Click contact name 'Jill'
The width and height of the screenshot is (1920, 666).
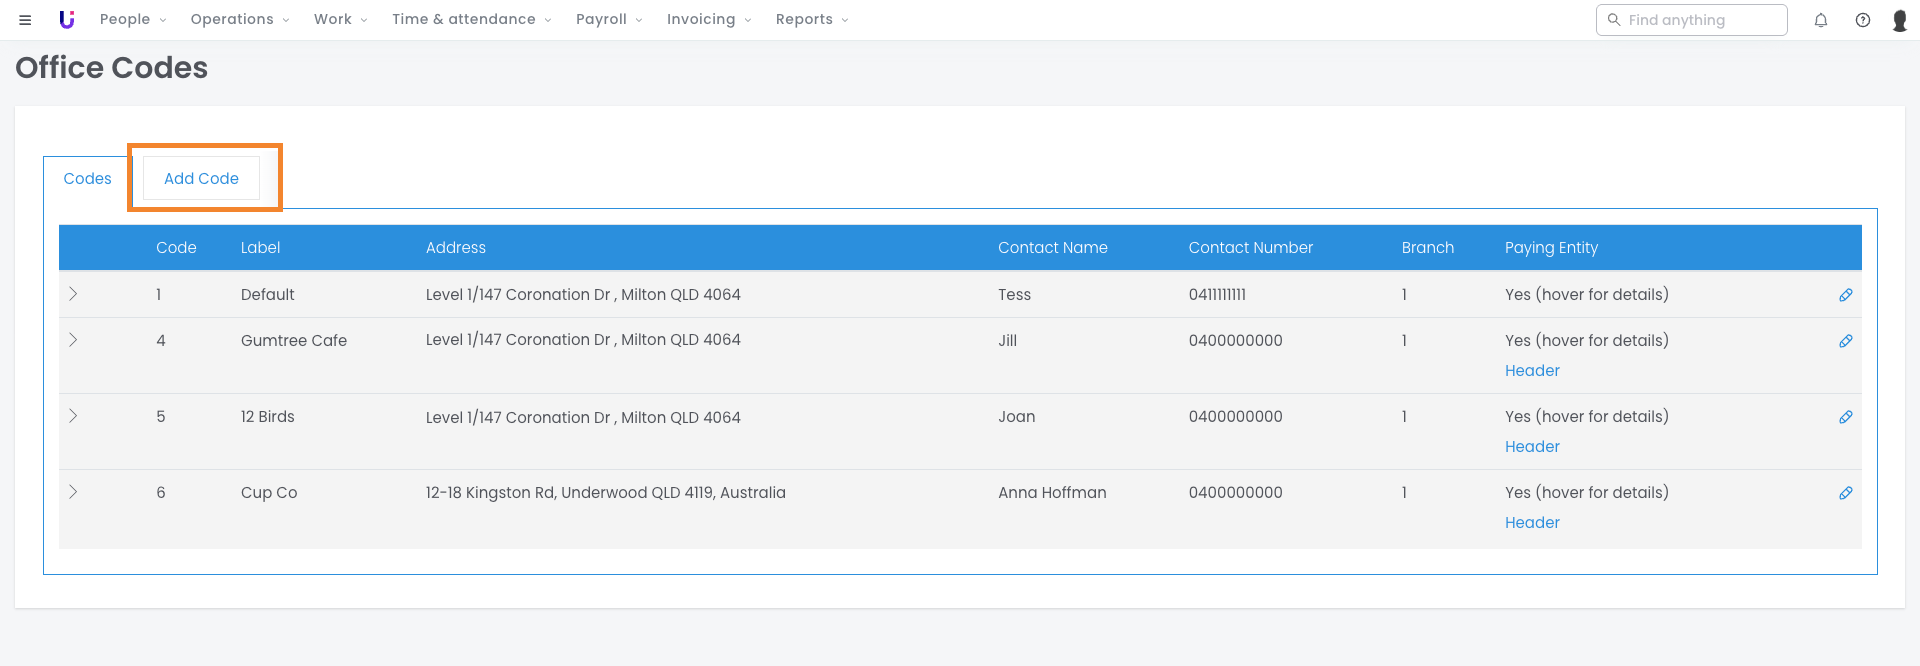click(1007, 341)
